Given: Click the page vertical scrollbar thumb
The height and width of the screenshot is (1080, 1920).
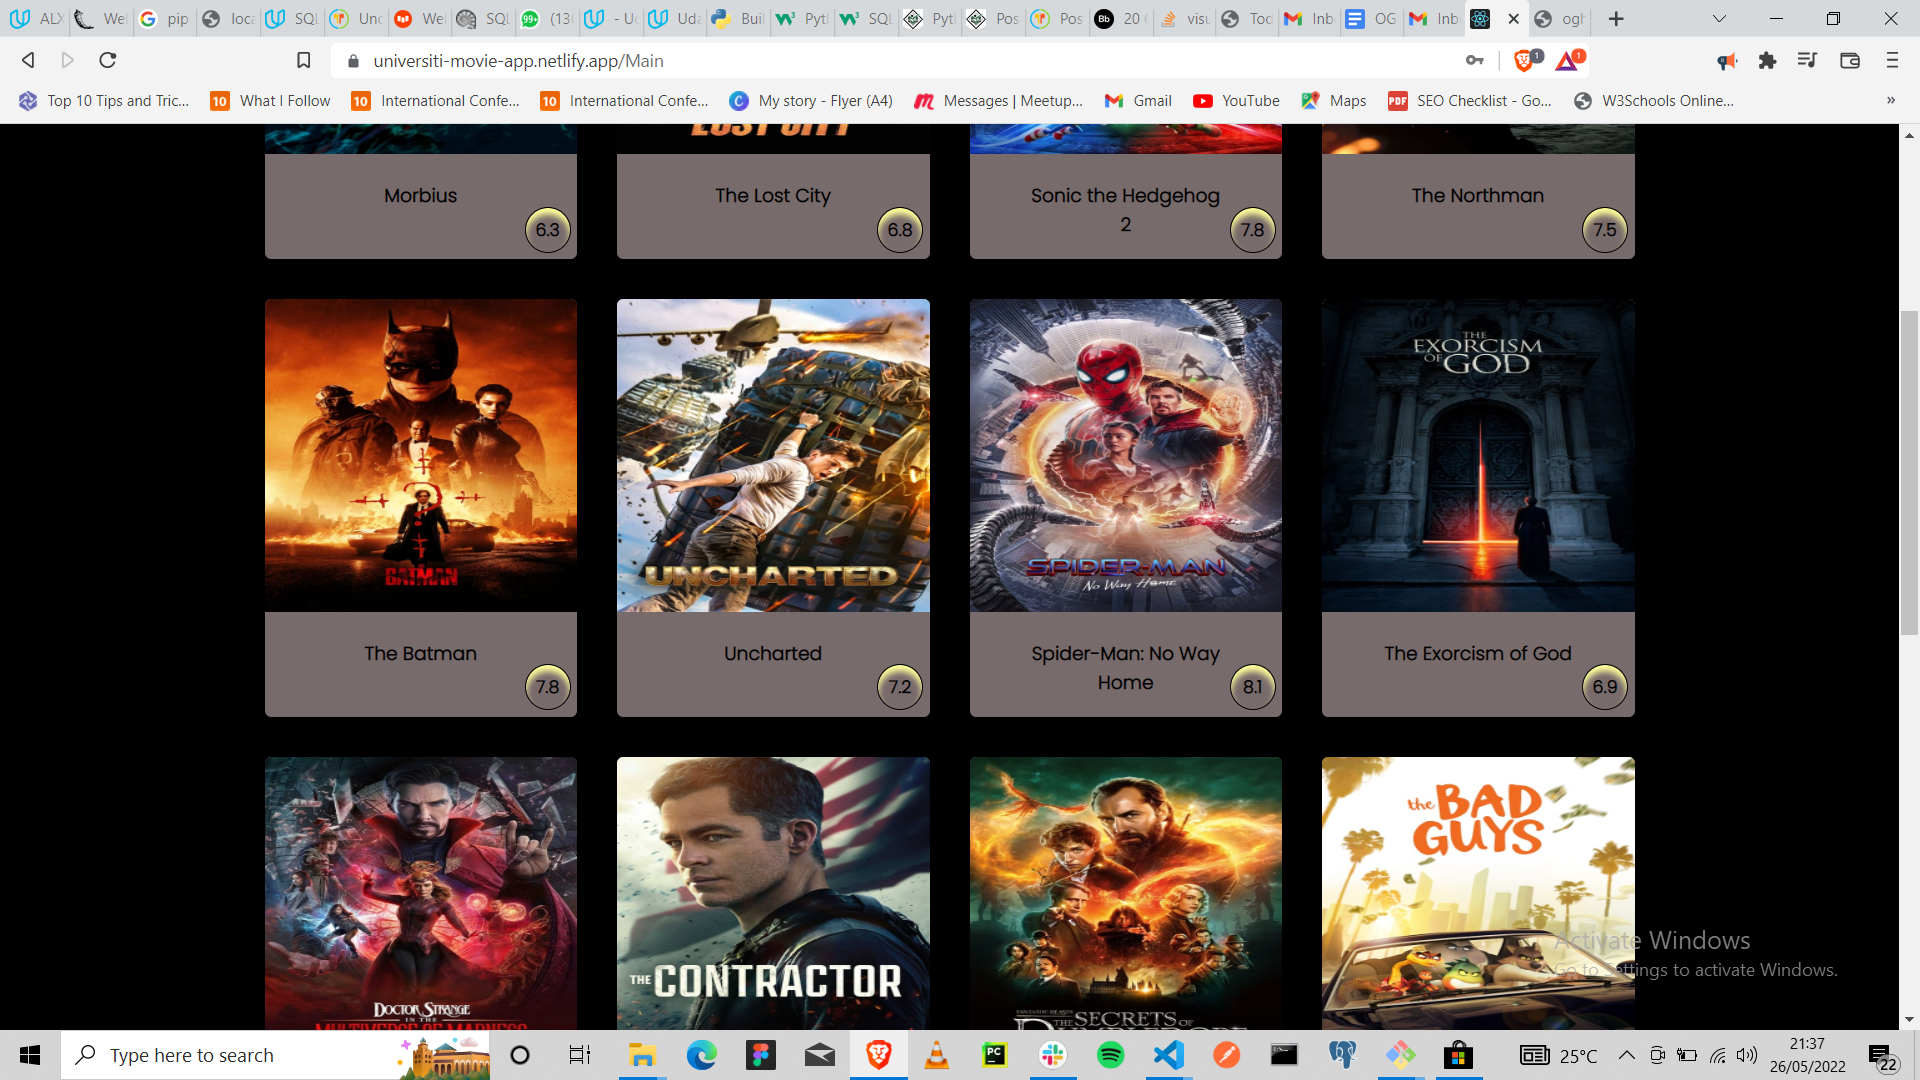Looking at the screenshot, I should 1909,472.
